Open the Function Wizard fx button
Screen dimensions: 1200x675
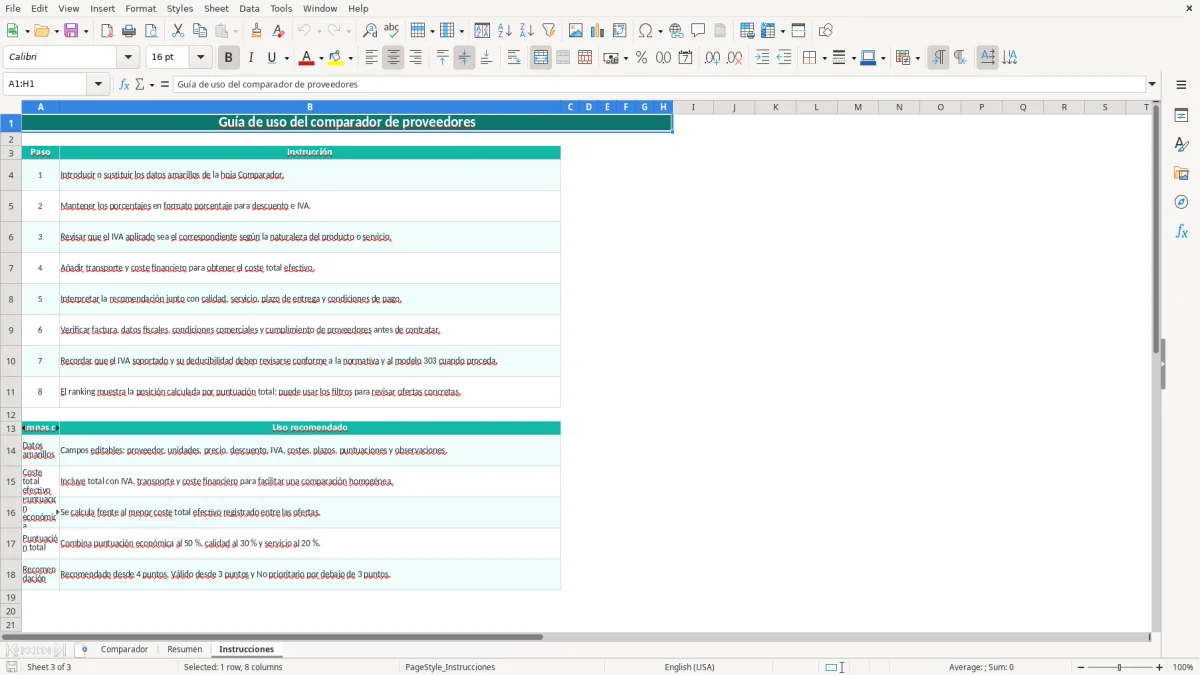124,84
